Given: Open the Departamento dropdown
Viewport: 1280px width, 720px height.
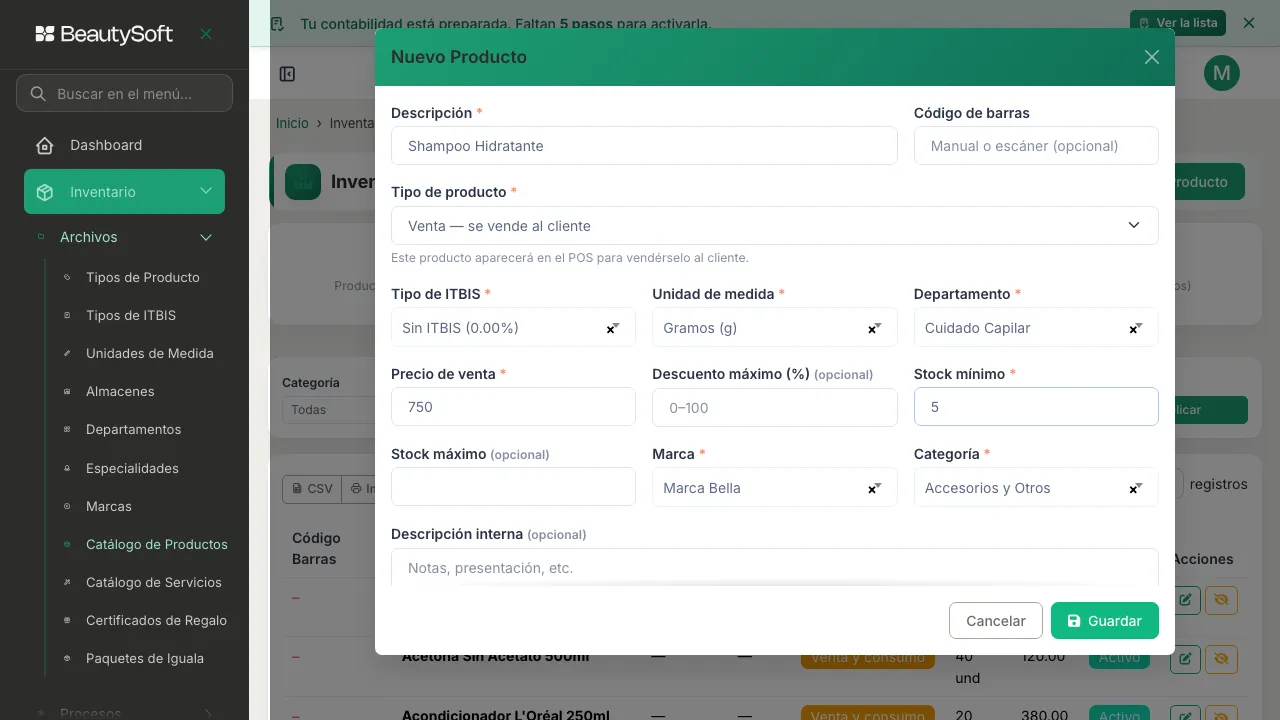Looking at the screenshot, I should 1036,328.
